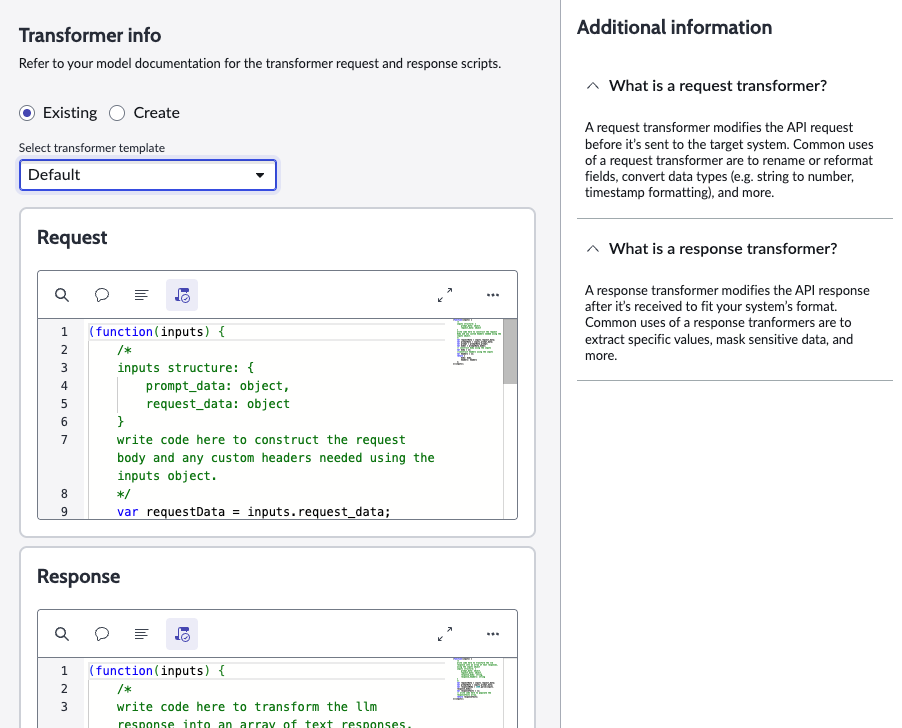Screen dimensions: 902x728
Task: Toggle comment in the Response editor
Action: 102,634
